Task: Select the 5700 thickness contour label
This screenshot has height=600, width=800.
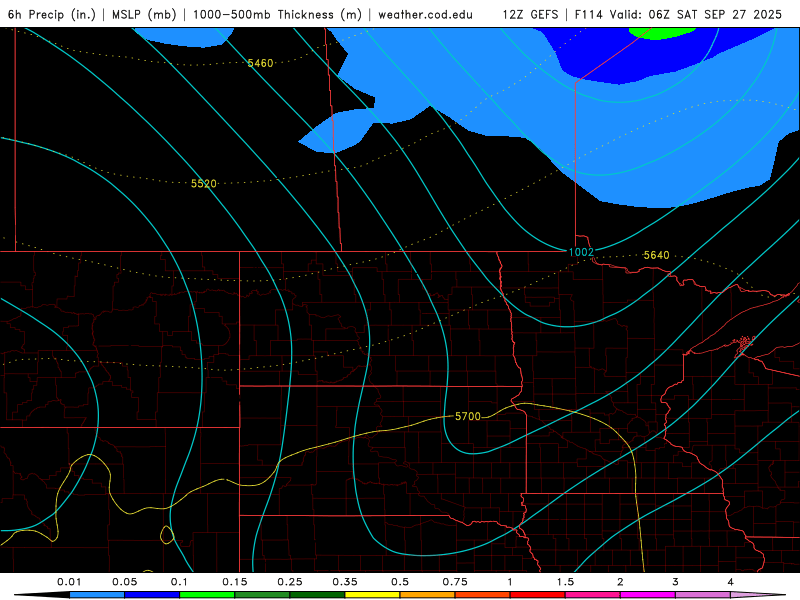Action: pos(468,416)
